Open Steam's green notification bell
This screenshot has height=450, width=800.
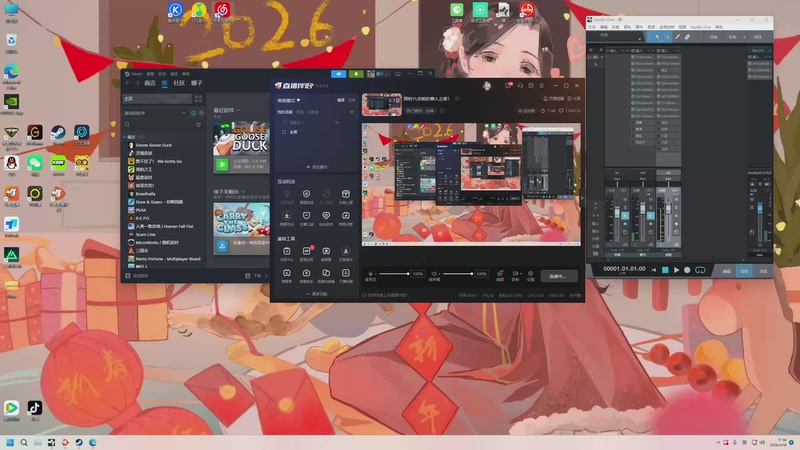click(356, 74)
